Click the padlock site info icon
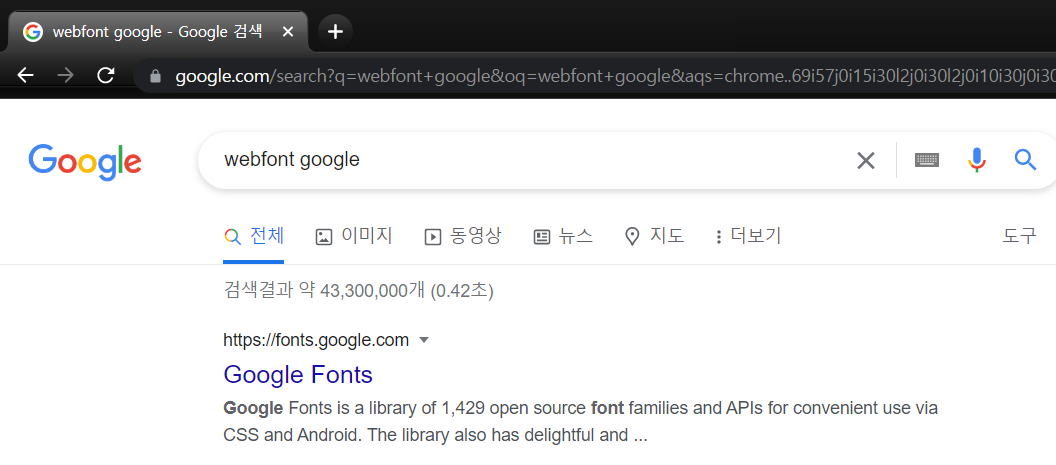This screenshot has width=1056, height=465. pyautogui.click(x=156, y=76)
